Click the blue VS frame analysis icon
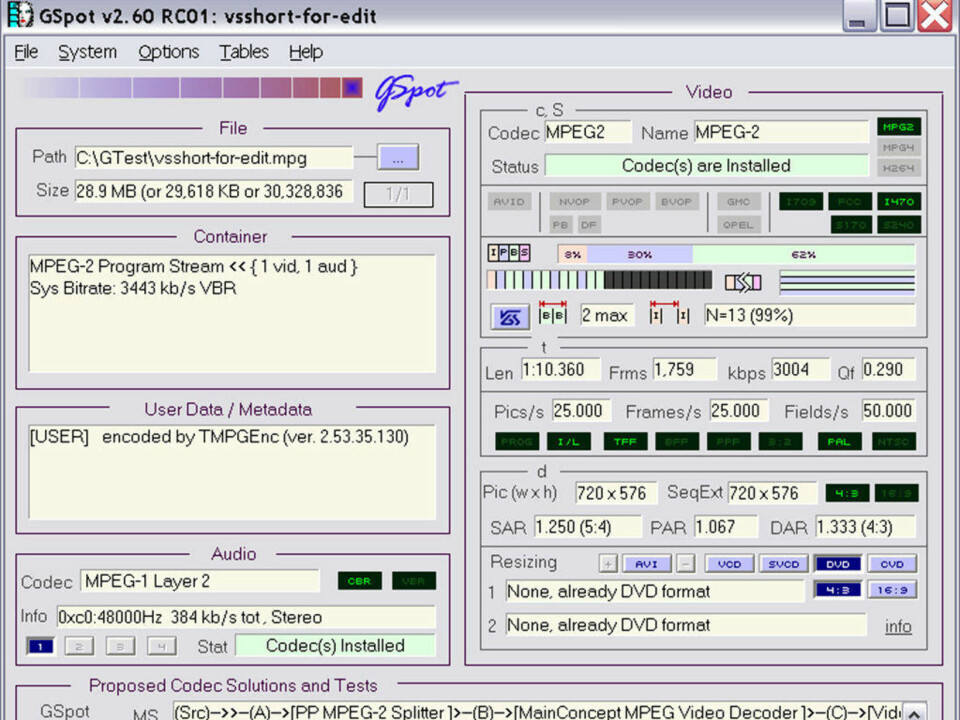Viewport: 960px width, 720px height. coord(510,317)
